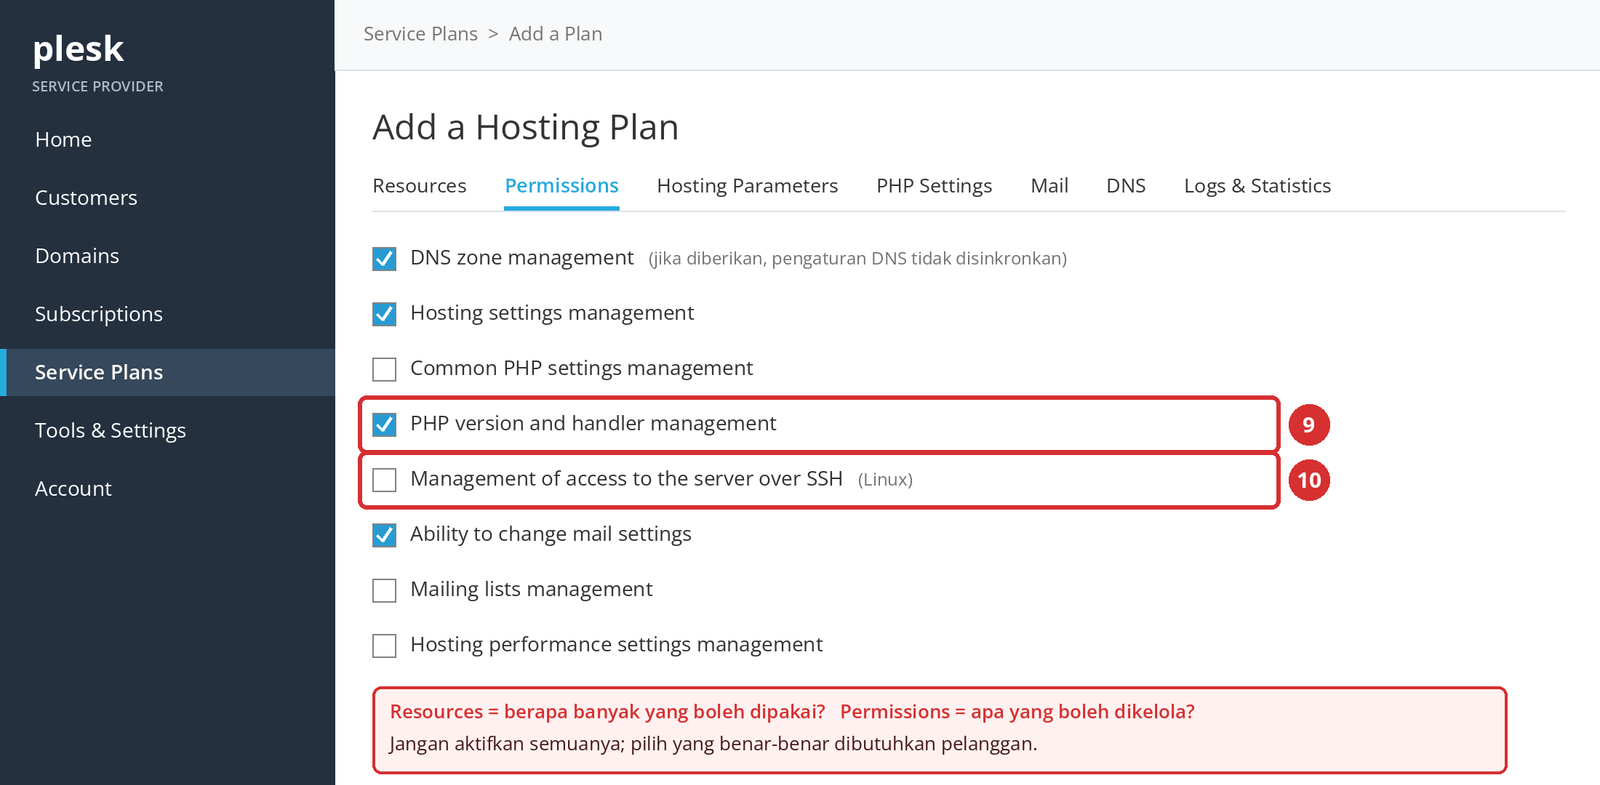Open Home in the sidebar
This screenshot has height=785, width=1600.
(x=63, y=140)
